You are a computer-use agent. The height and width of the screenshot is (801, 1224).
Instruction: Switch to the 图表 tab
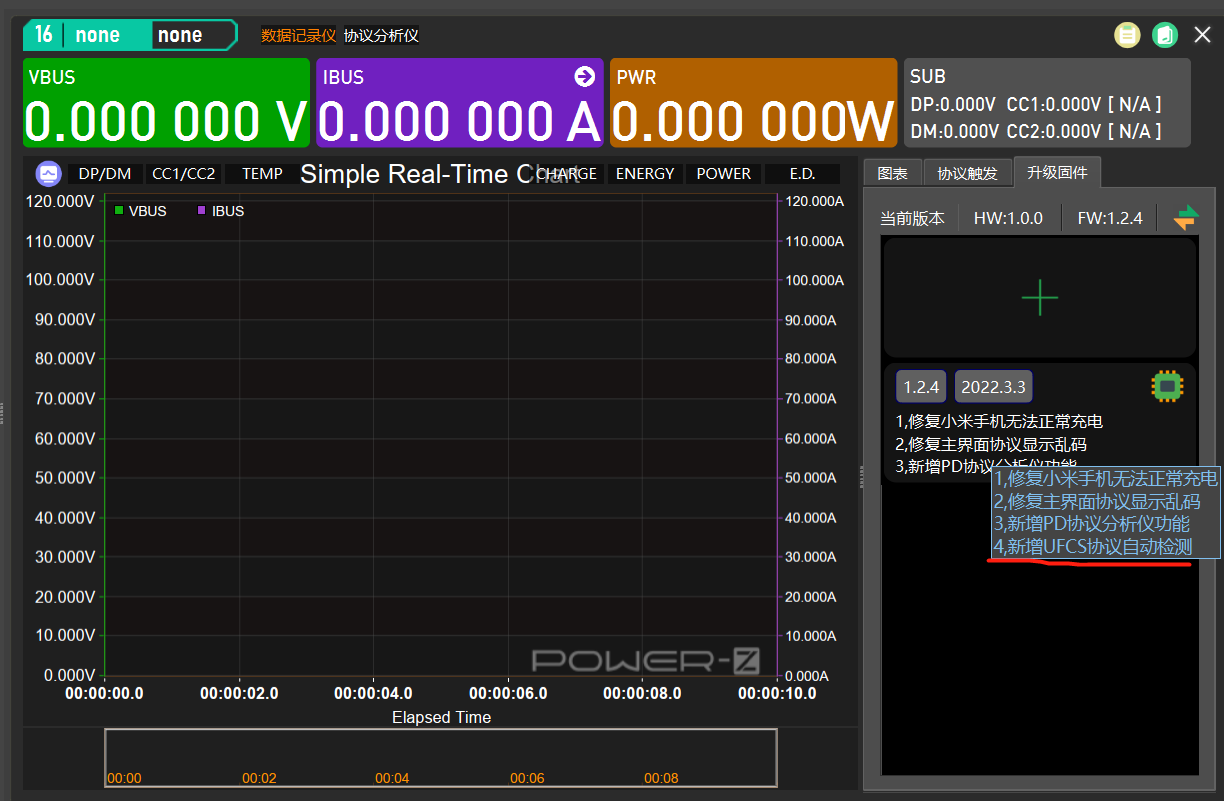click(892, 173)
